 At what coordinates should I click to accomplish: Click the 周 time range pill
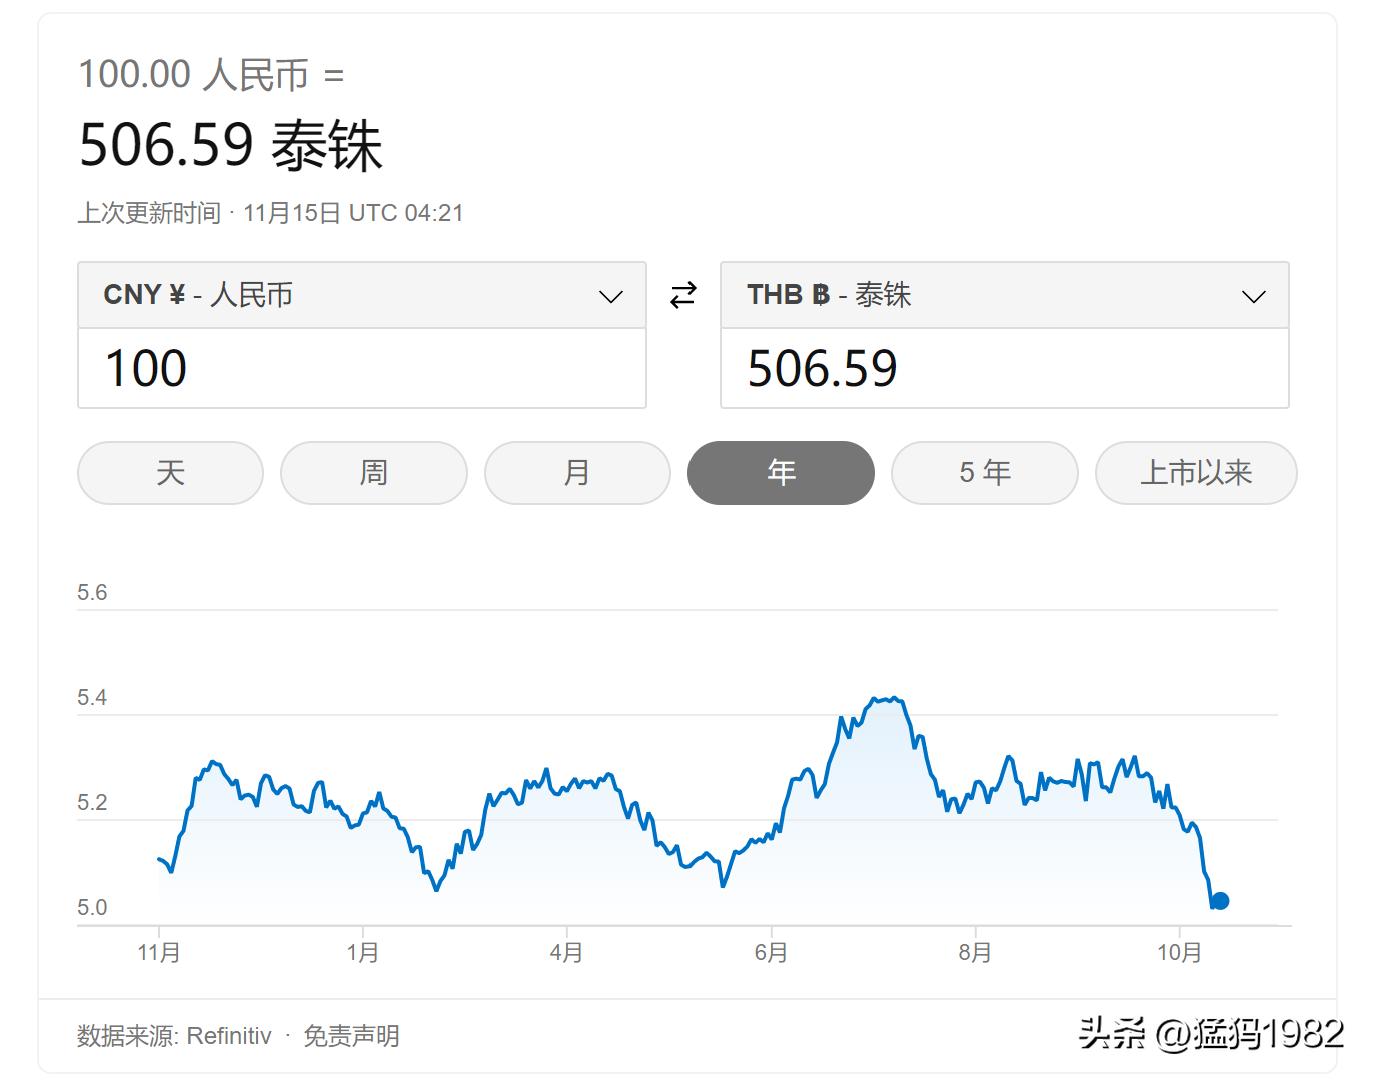click(x=373, y=472)
